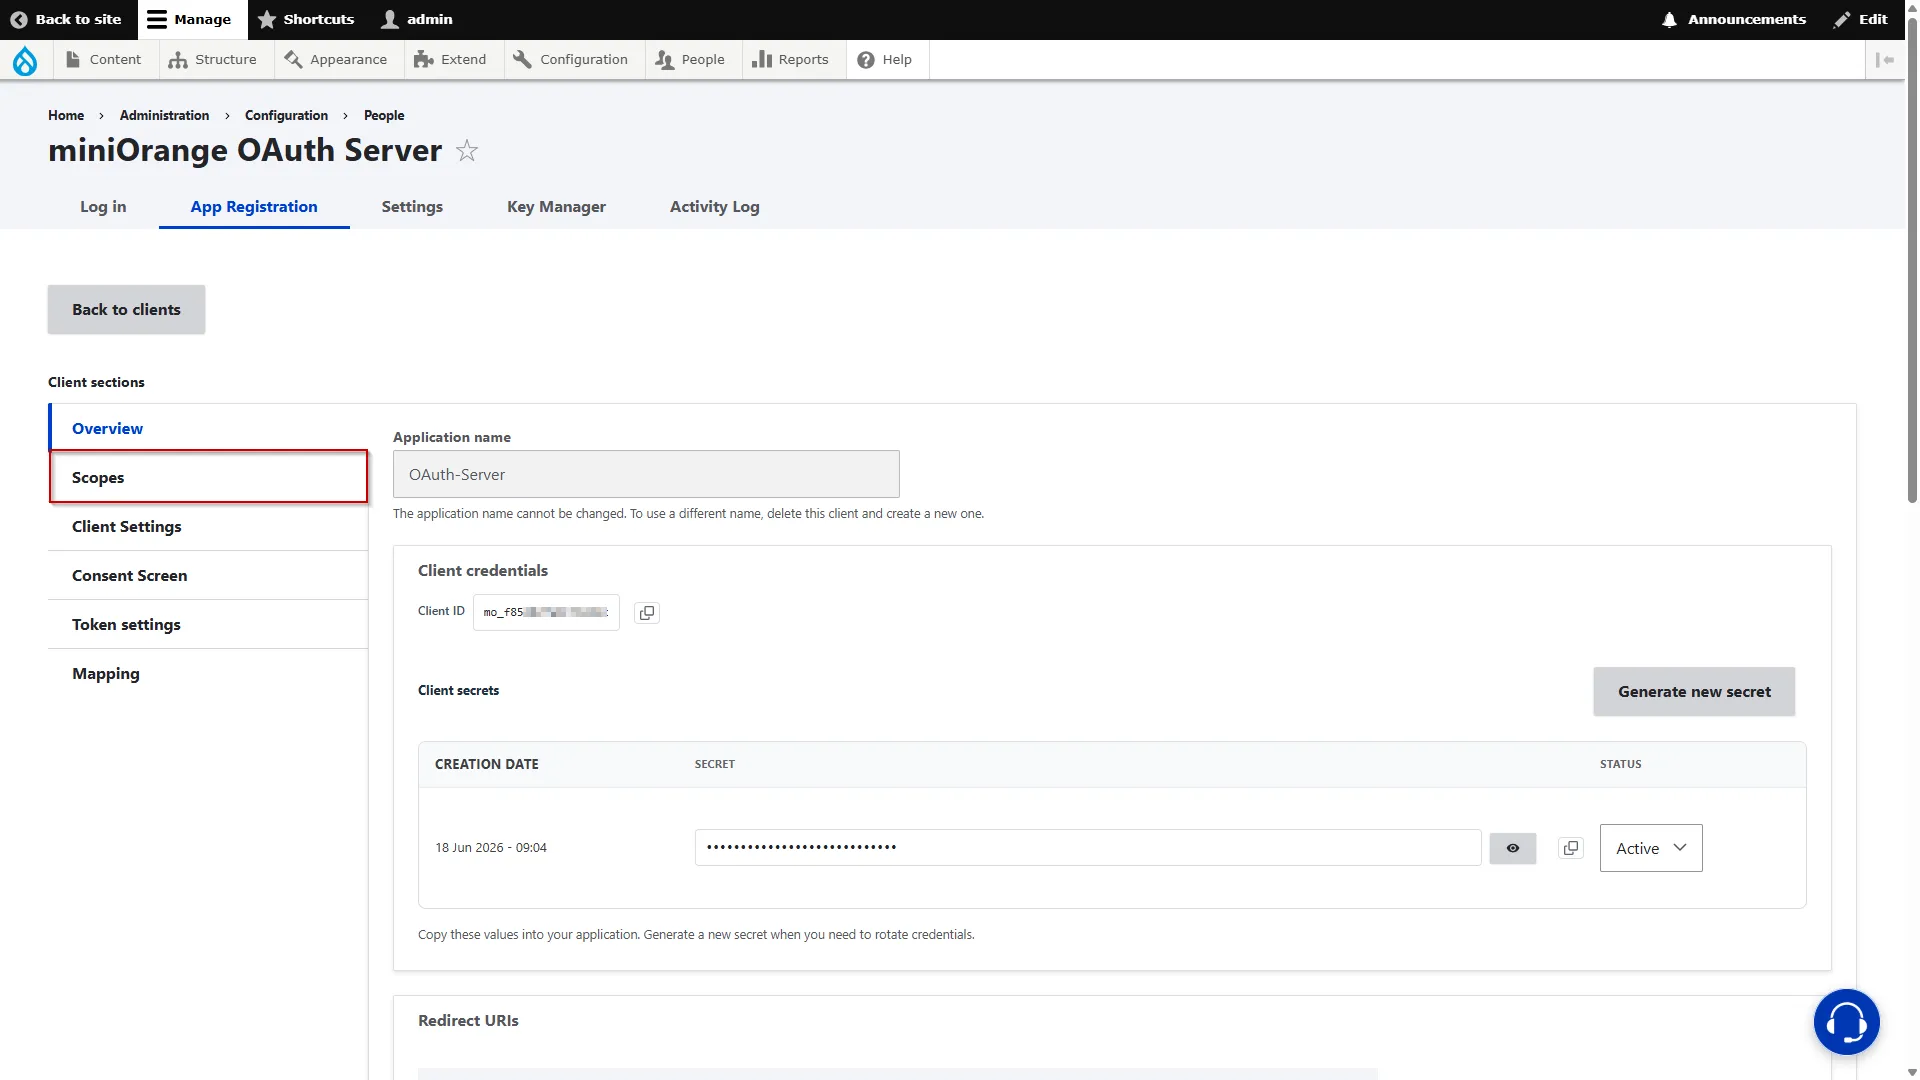Go to Configuration breadcrumb link
The height and width of the screenshot is (1080, 1920).
coord(286,115)
